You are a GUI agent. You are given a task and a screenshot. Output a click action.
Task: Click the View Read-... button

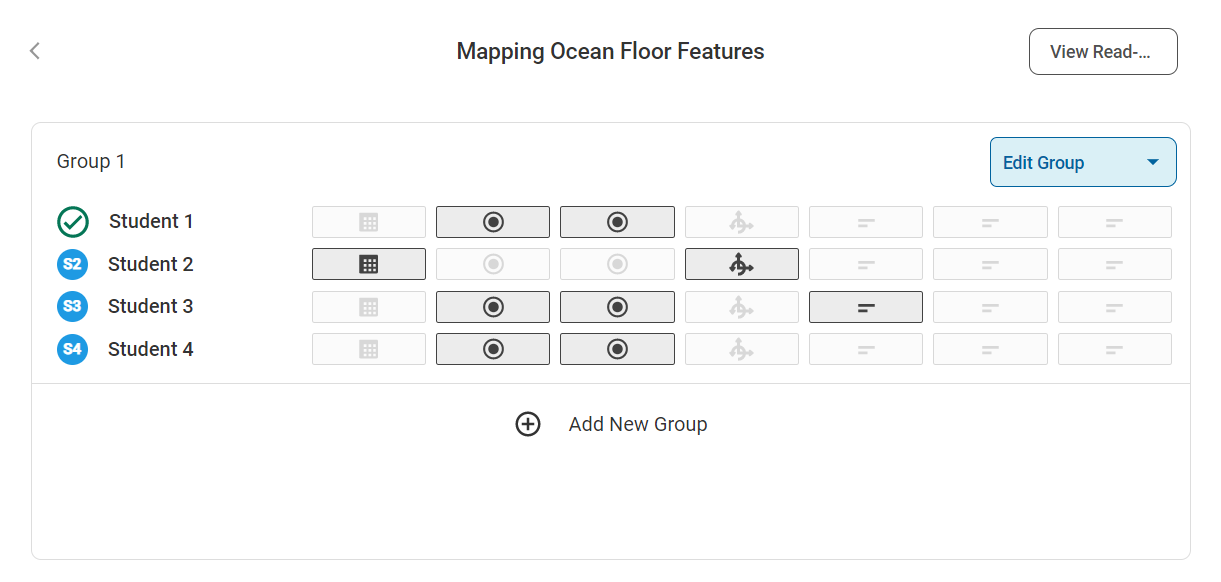1103,52
